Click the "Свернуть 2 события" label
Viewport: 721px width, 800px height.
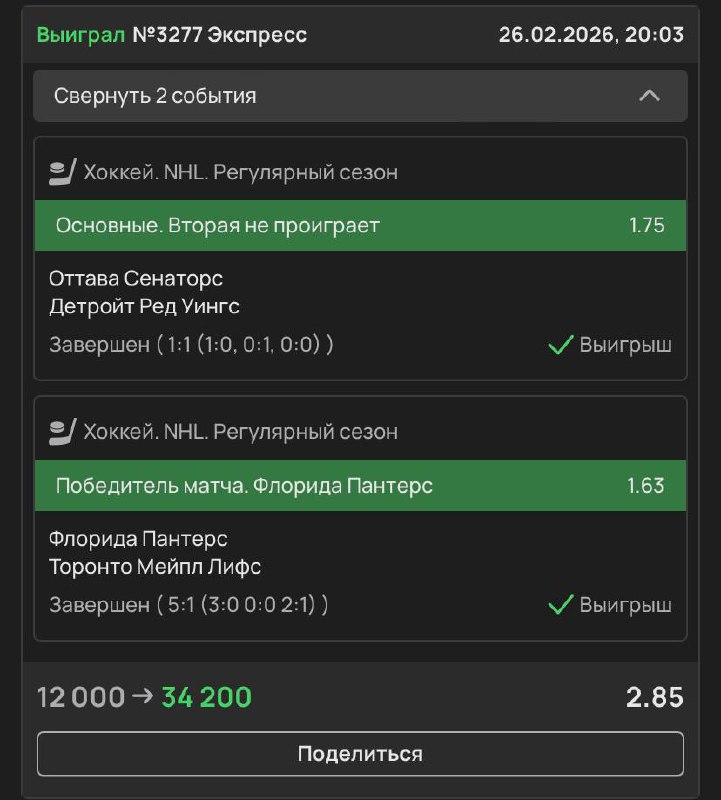tap(155, 96)
